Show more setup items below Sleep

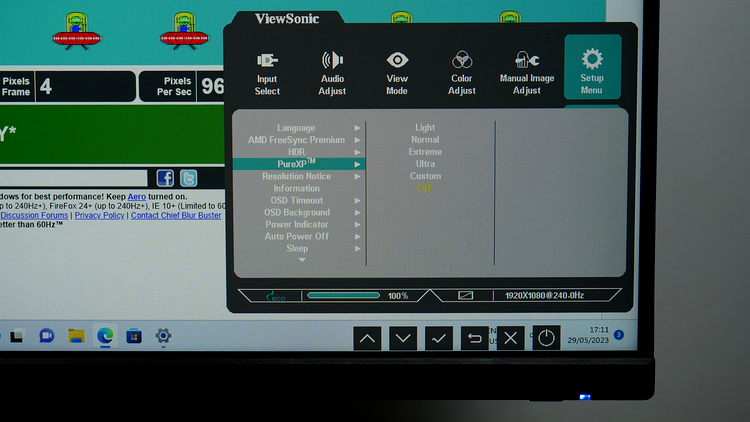pyautogui.click(x=302, y=260)
